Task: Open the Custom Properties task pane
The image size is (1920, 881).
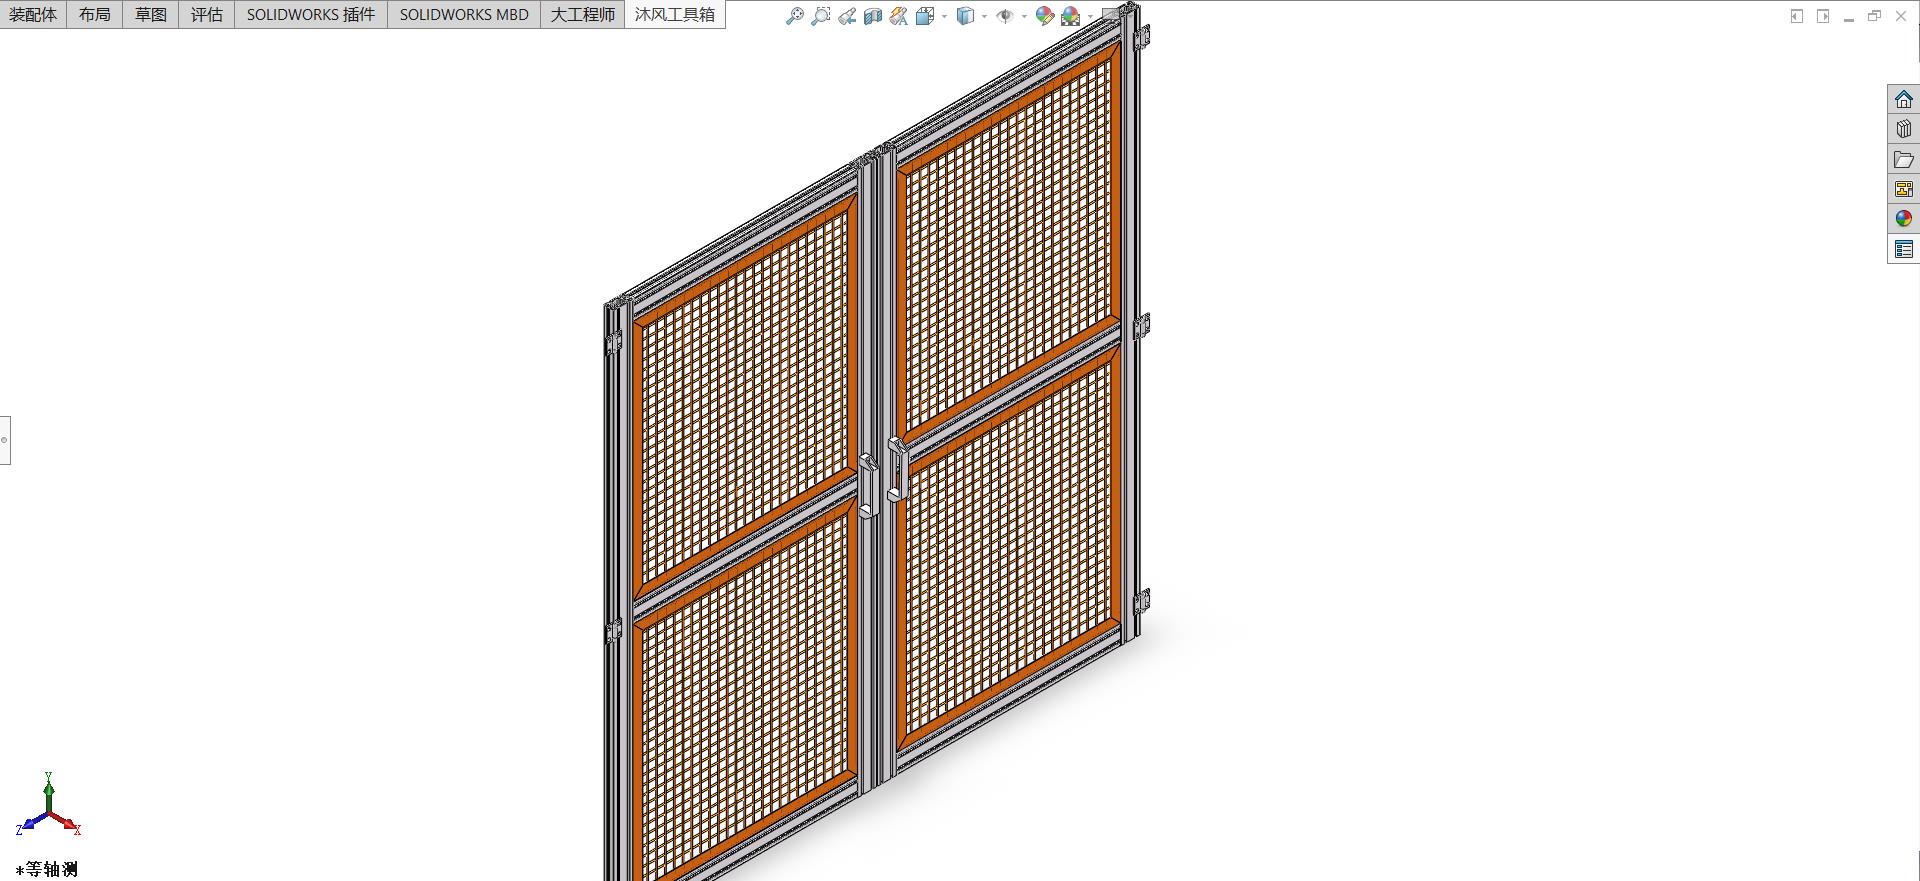Action: (1904, 249)
